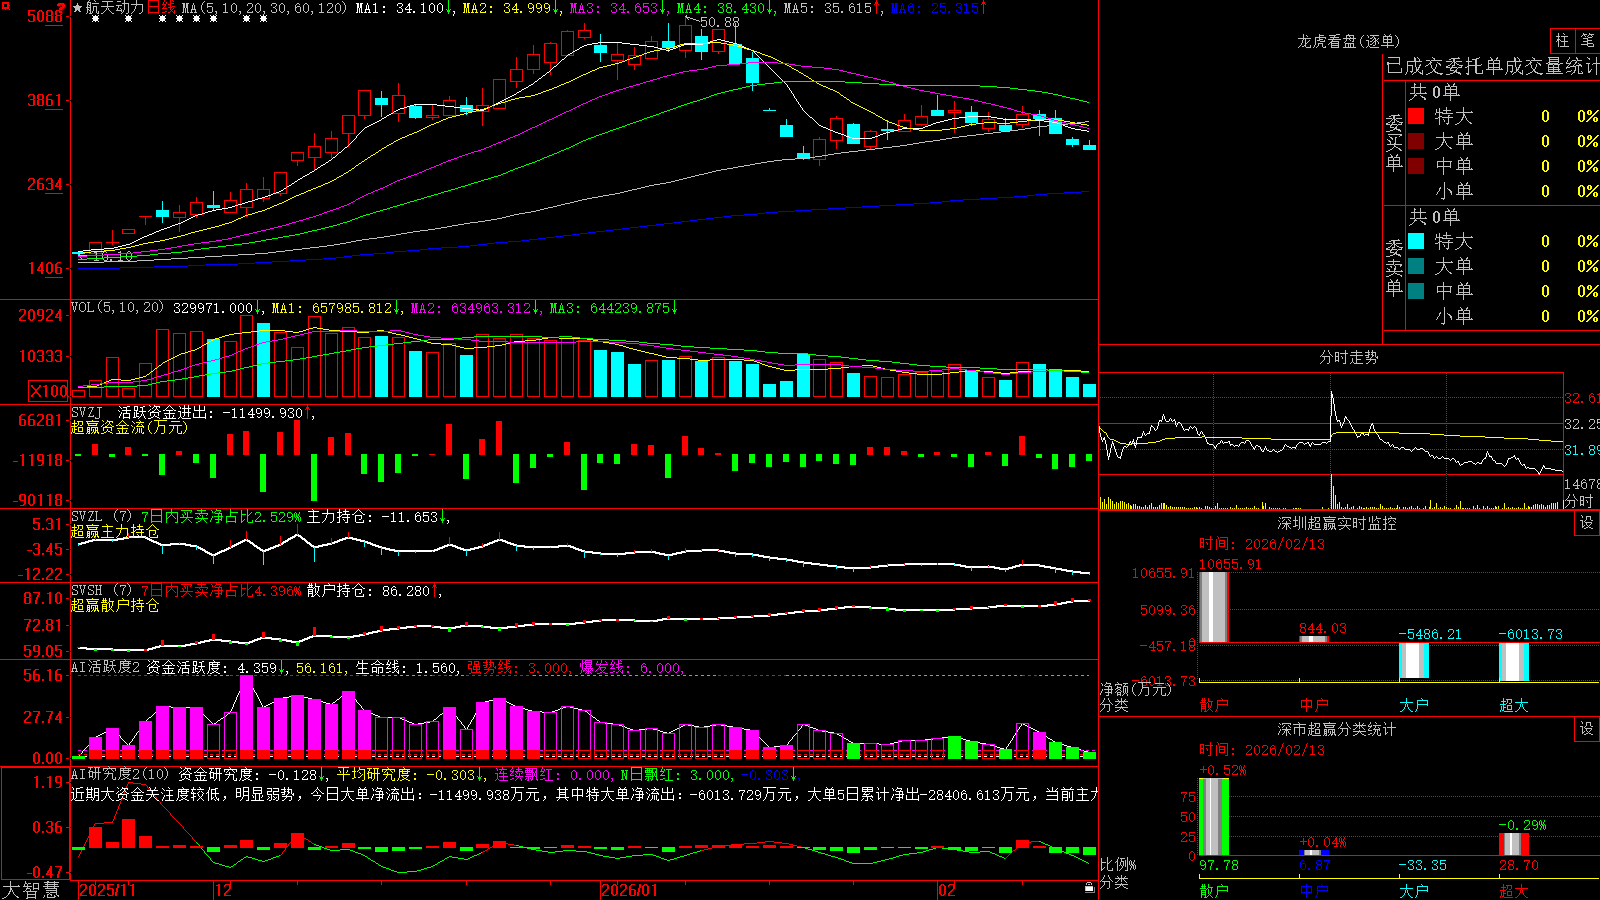Click the 深市超赢分类统计 panel title
Screen dimensions: 1600x900
tap(1337, 729)
